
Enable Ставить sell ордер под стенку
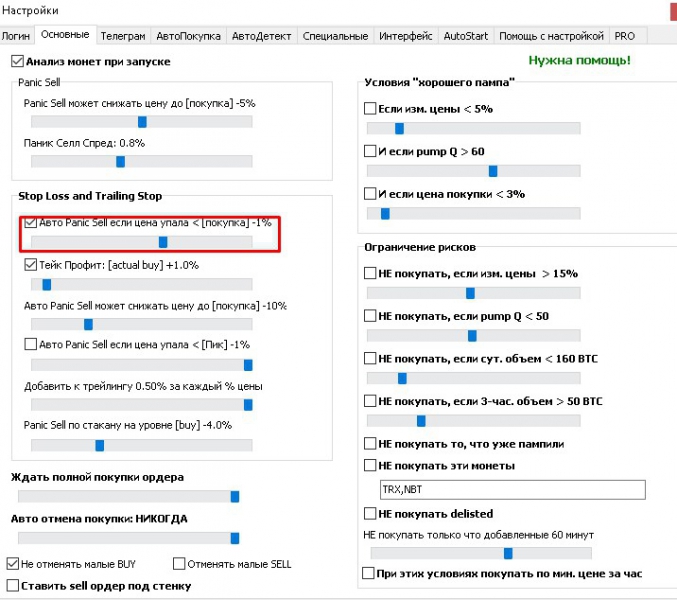[13, 585]
